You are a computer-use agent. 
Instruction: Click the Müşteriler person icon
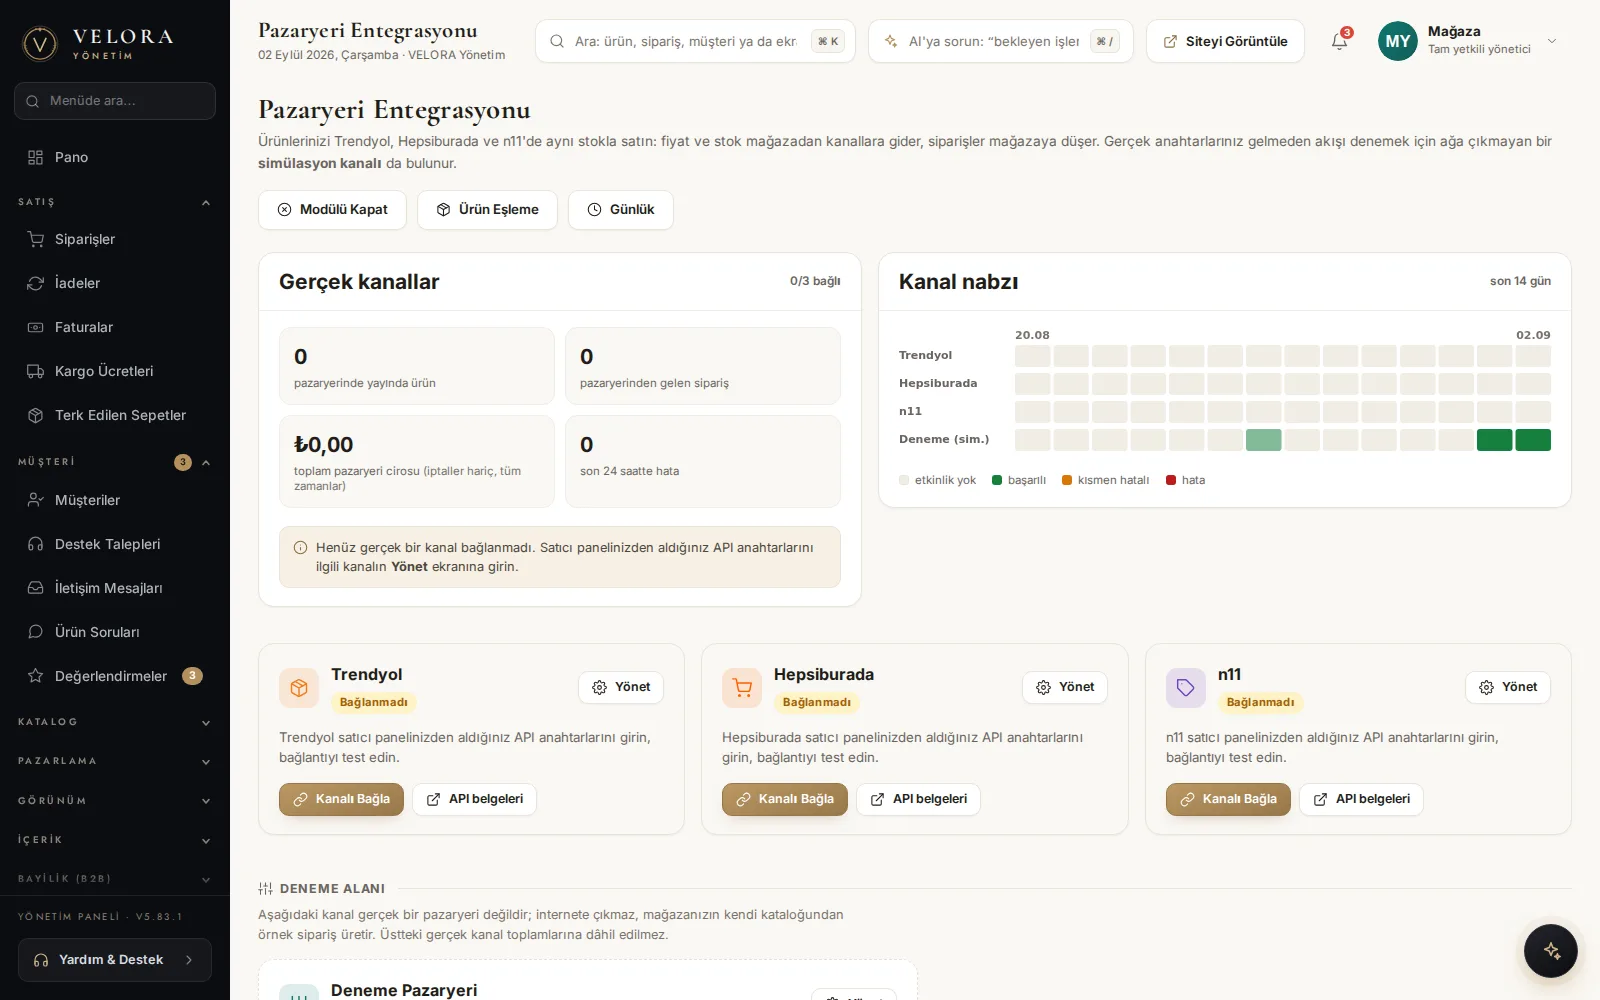pyautogui.click(x=36, y=500)
